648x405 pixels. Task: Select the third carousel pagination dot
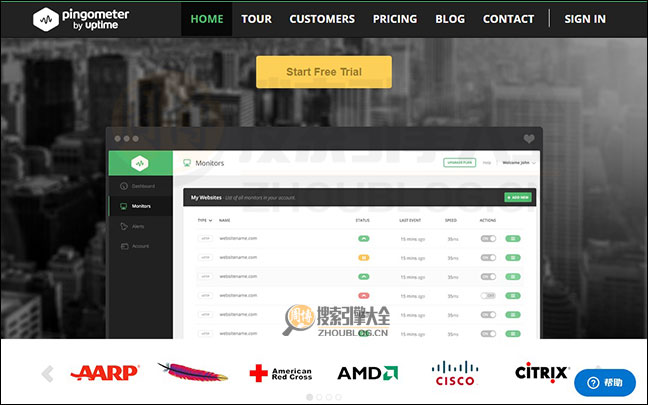pos(329,397)
